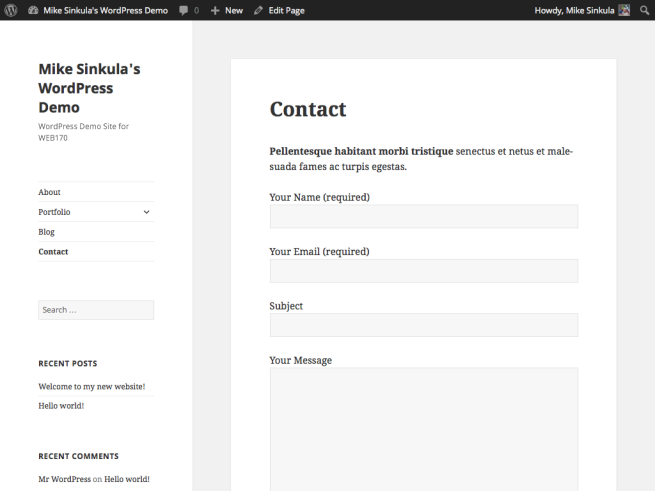Click Mike Sinkula's avatar thumbnail
Viewport: 655px width, 491px height.
pyautogui.click(x=624, y=10)
